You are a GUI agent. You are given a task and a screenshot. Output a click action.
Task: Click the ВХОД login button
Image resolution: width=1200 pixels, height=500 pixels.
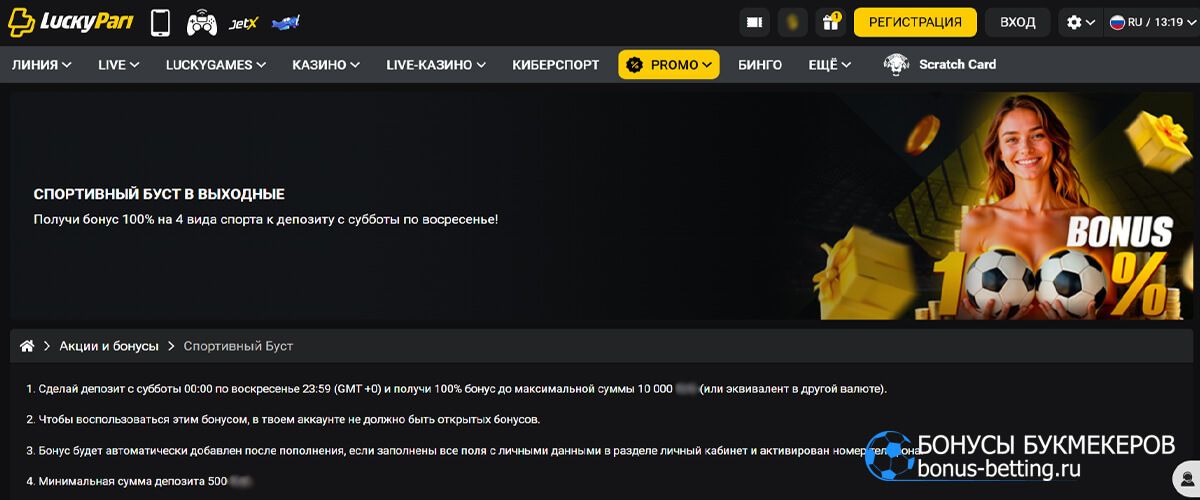(x=1017, y=22)
